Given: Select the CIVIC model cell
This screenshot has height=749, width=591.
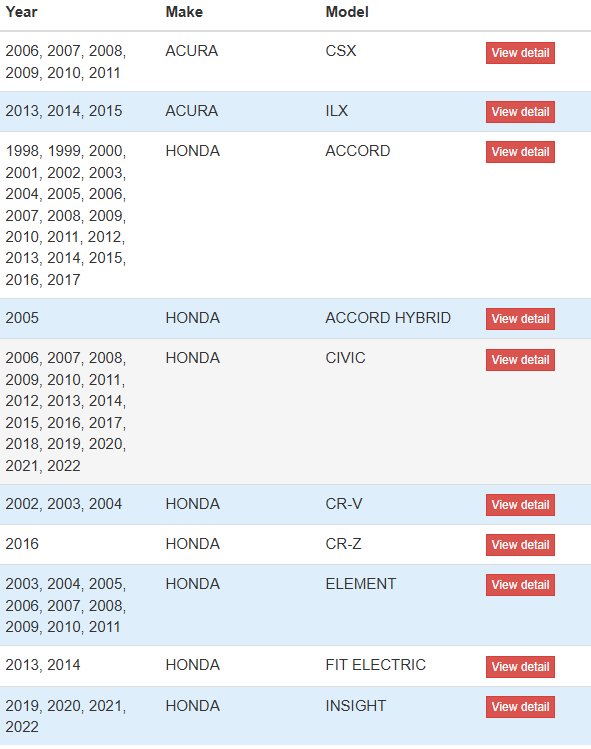Looking at the screenshot, I should click(x=345, y=358).
